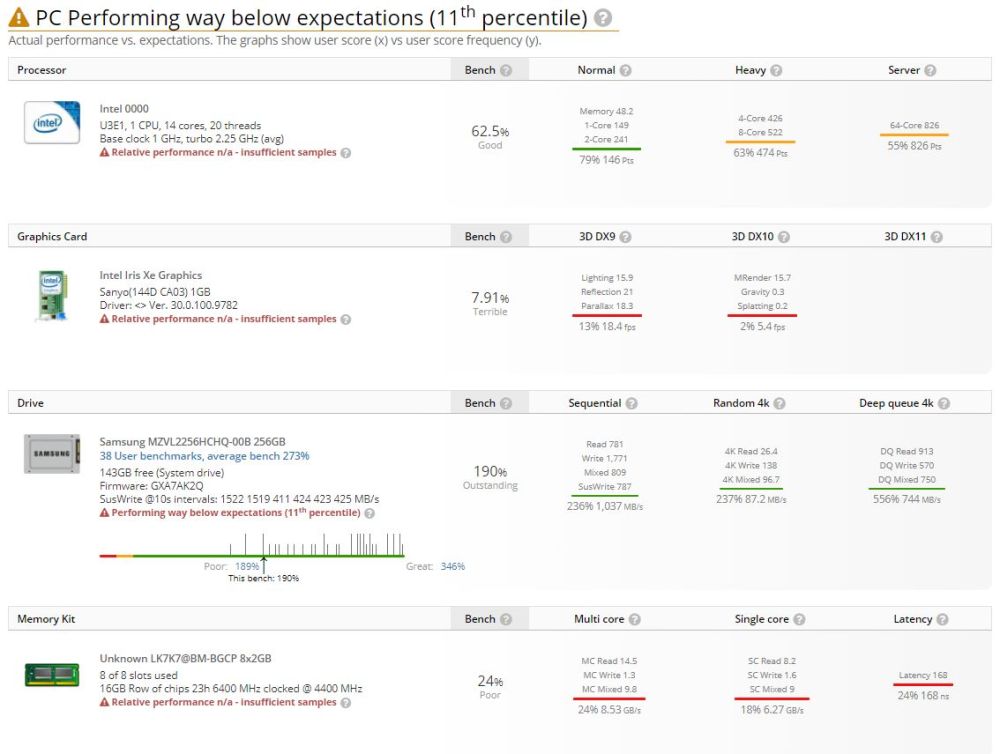Click help icon beside Deep queue 4k
This screenshot has width=1000, height=754.
944,404
